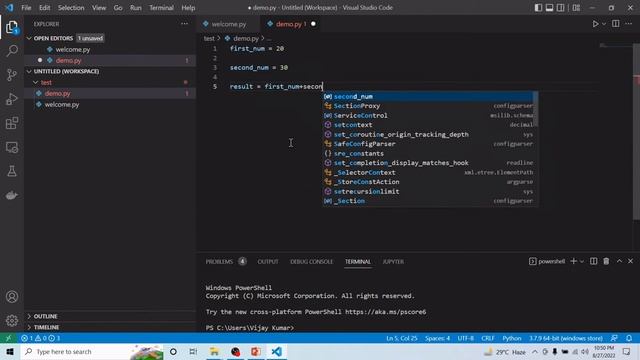This screenshot has height=360, width=640.
Task: Open the Search view icon
Action: point(12,51)
